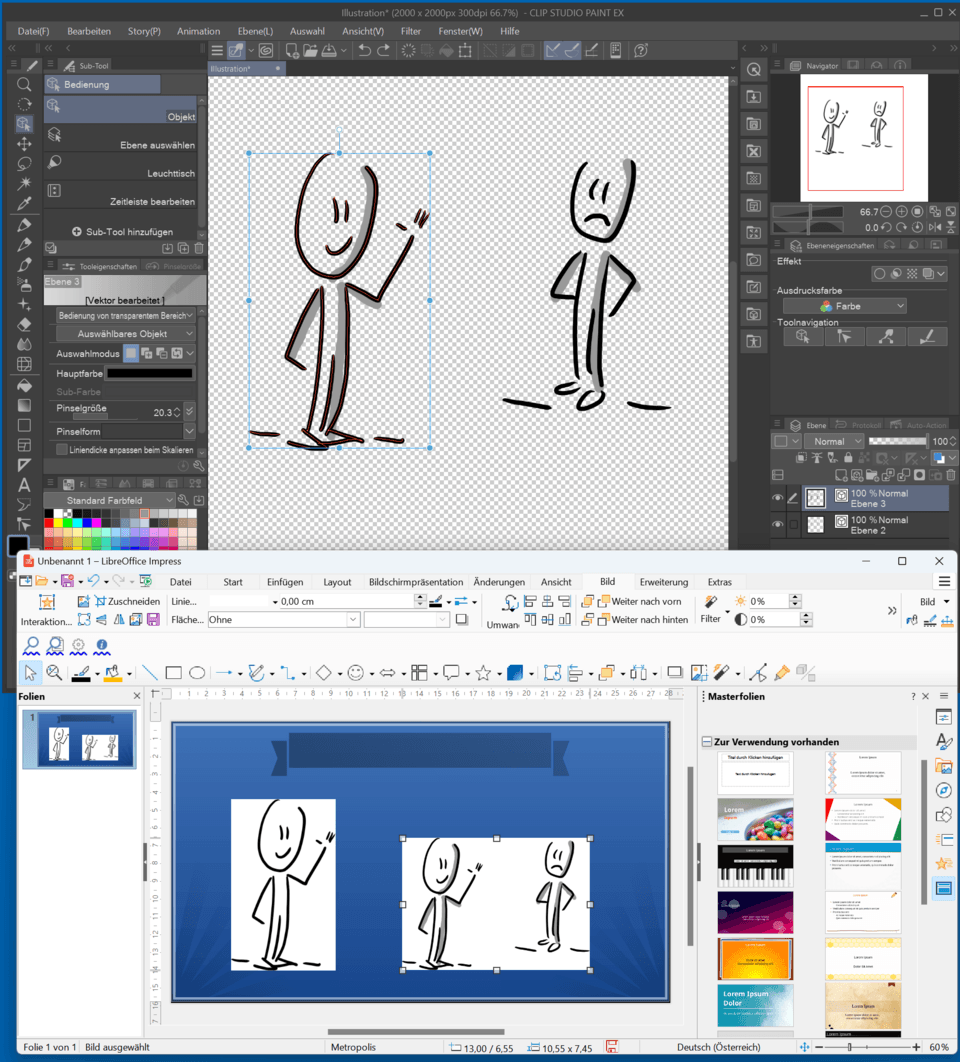
Task: Select the Text tool in Clip Studio
Action: point(24,485)
